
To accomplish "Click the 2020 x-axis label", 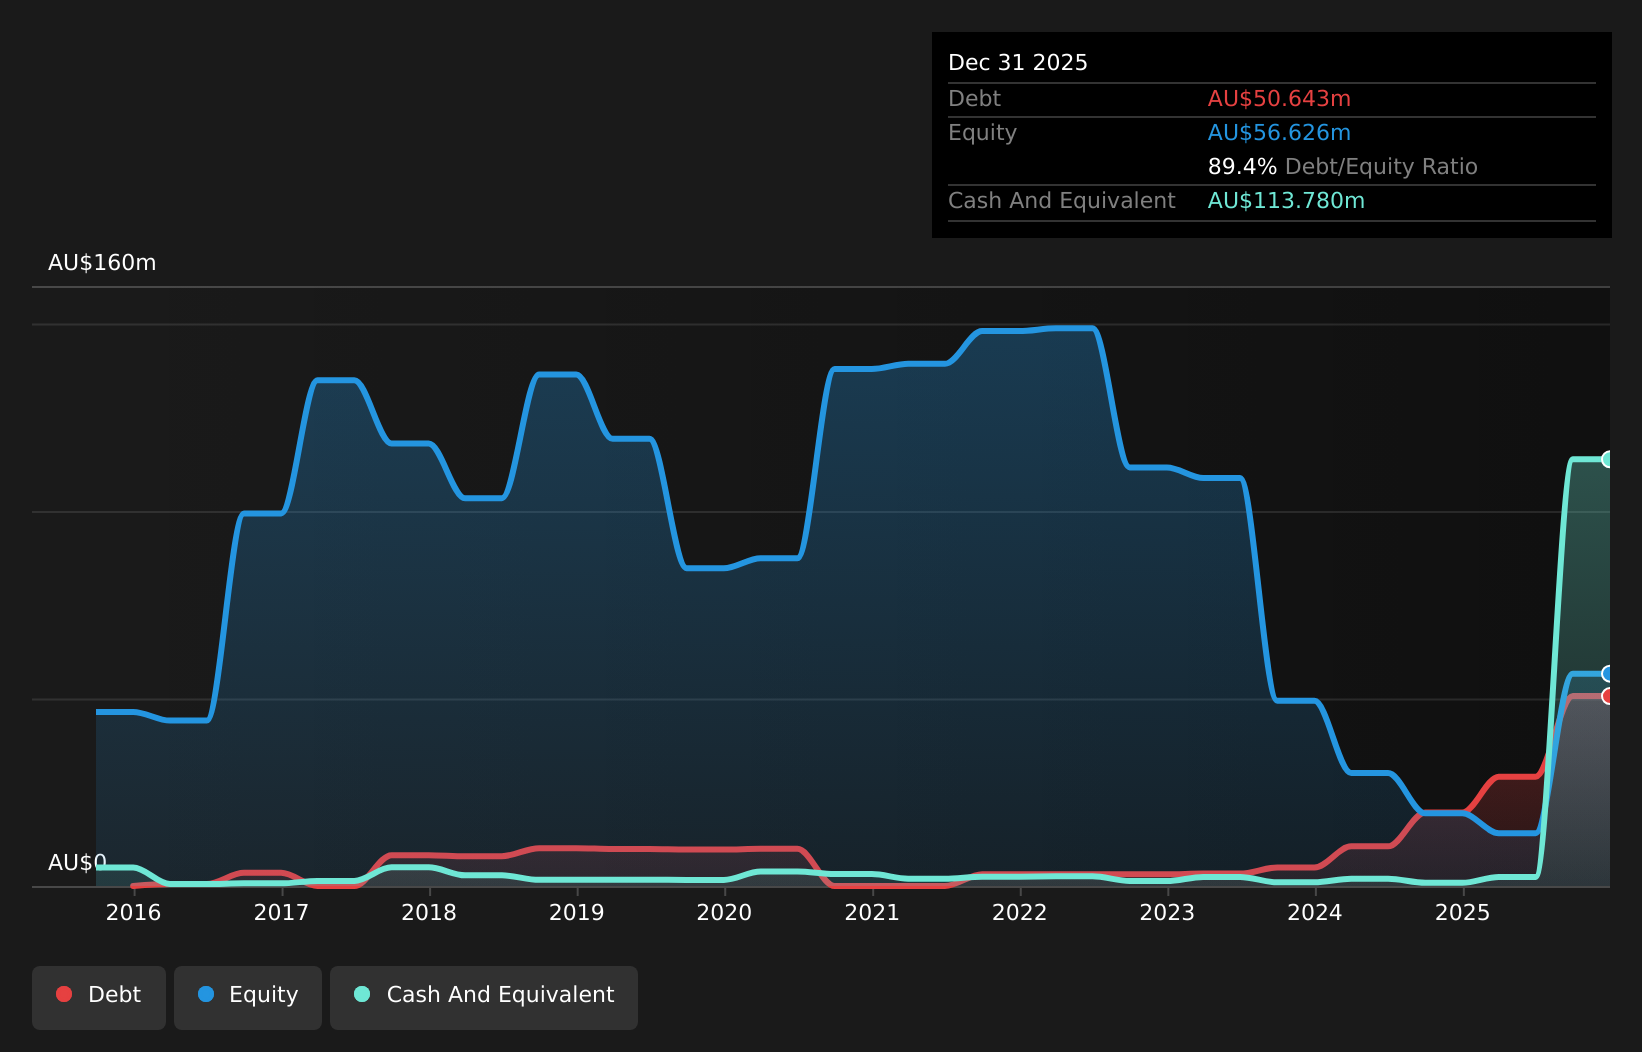I will [724, 912].
